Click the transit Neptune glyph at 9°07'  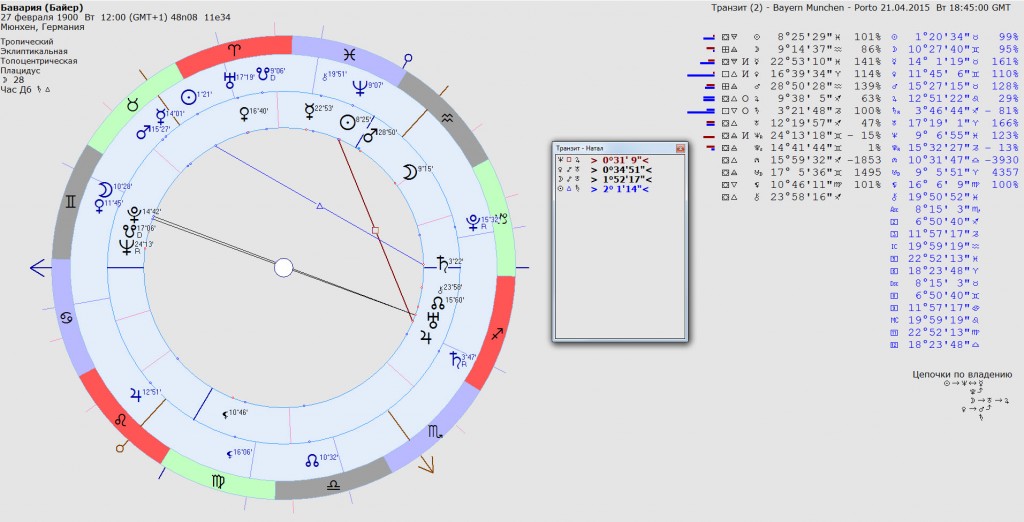(360, 87)
